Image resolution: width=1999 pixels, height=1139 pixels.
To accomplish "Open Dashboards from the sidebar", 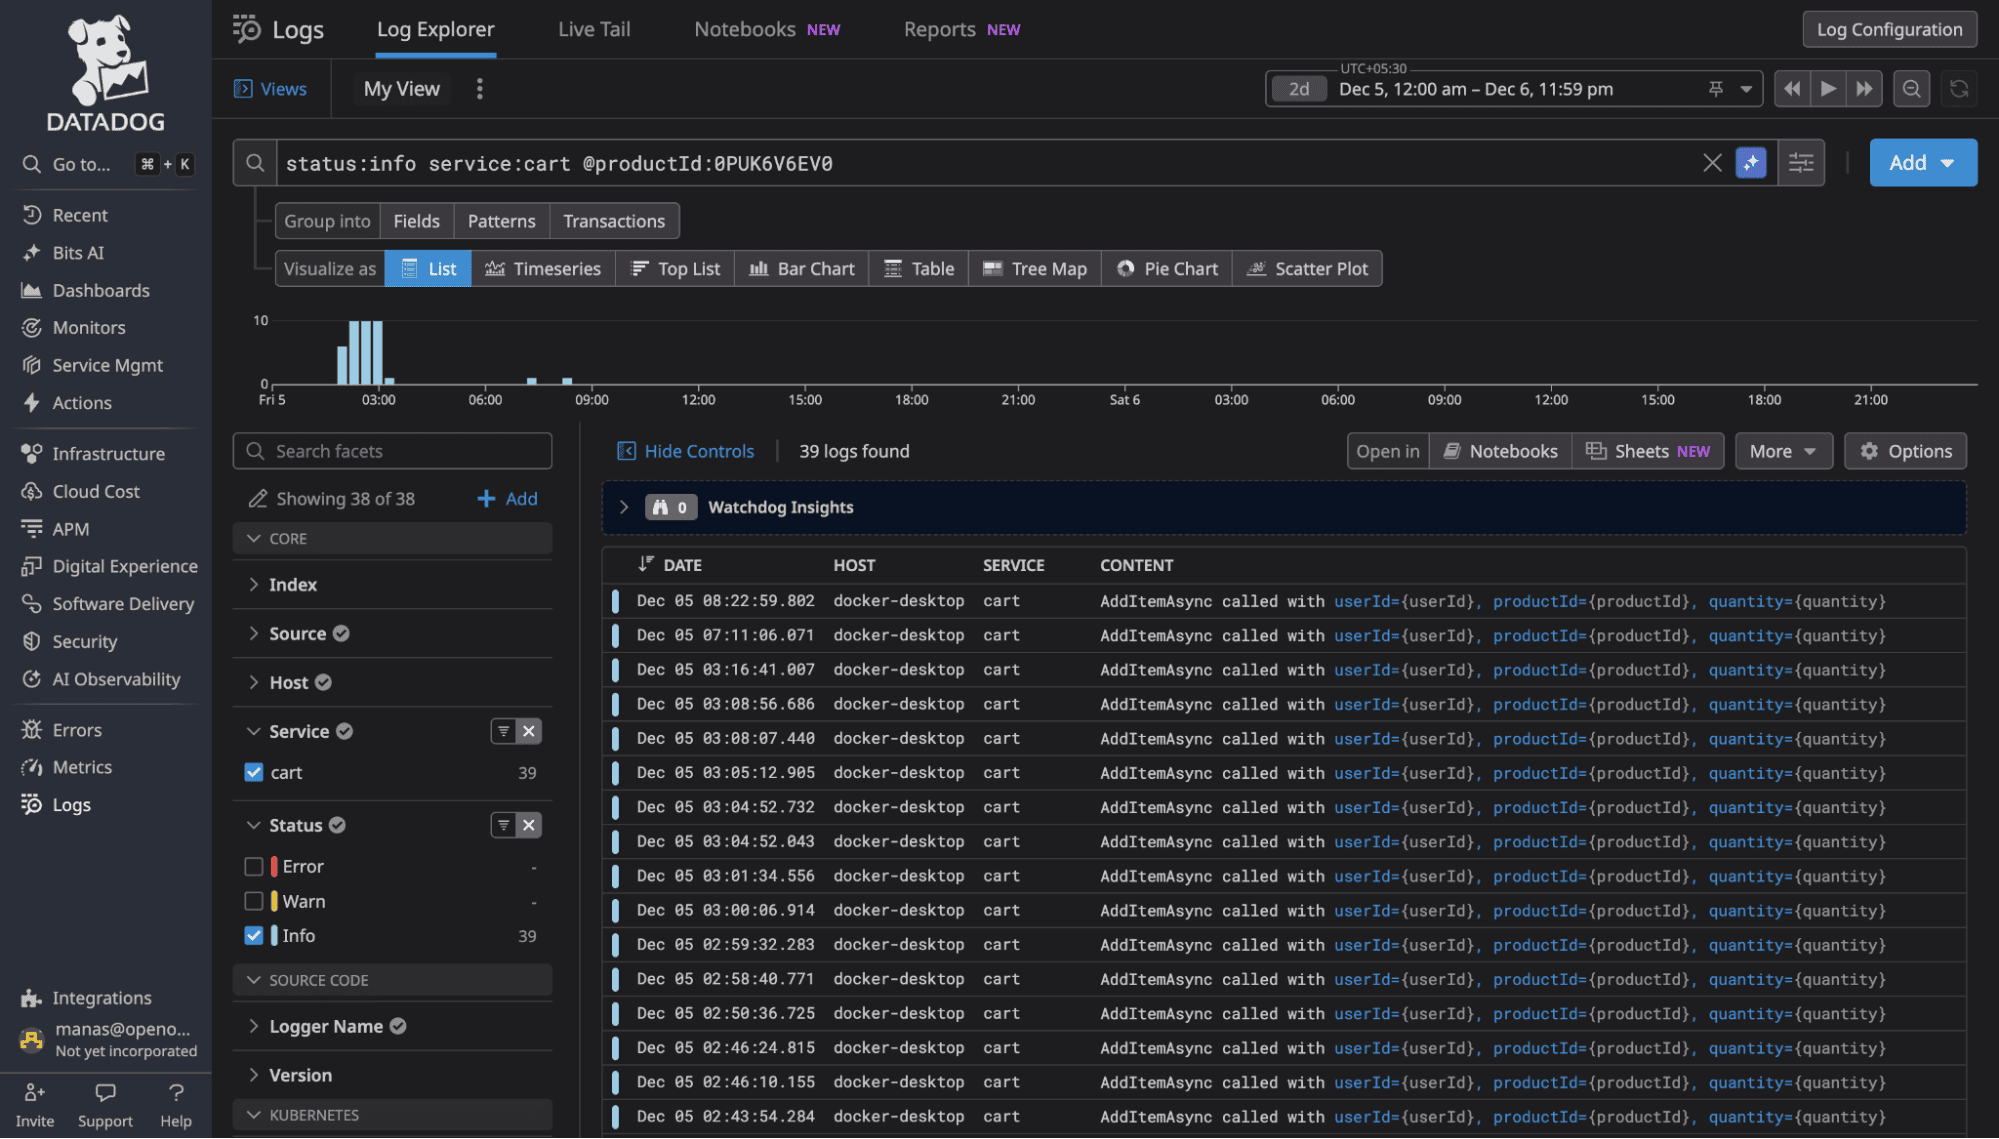I will 98,290.
